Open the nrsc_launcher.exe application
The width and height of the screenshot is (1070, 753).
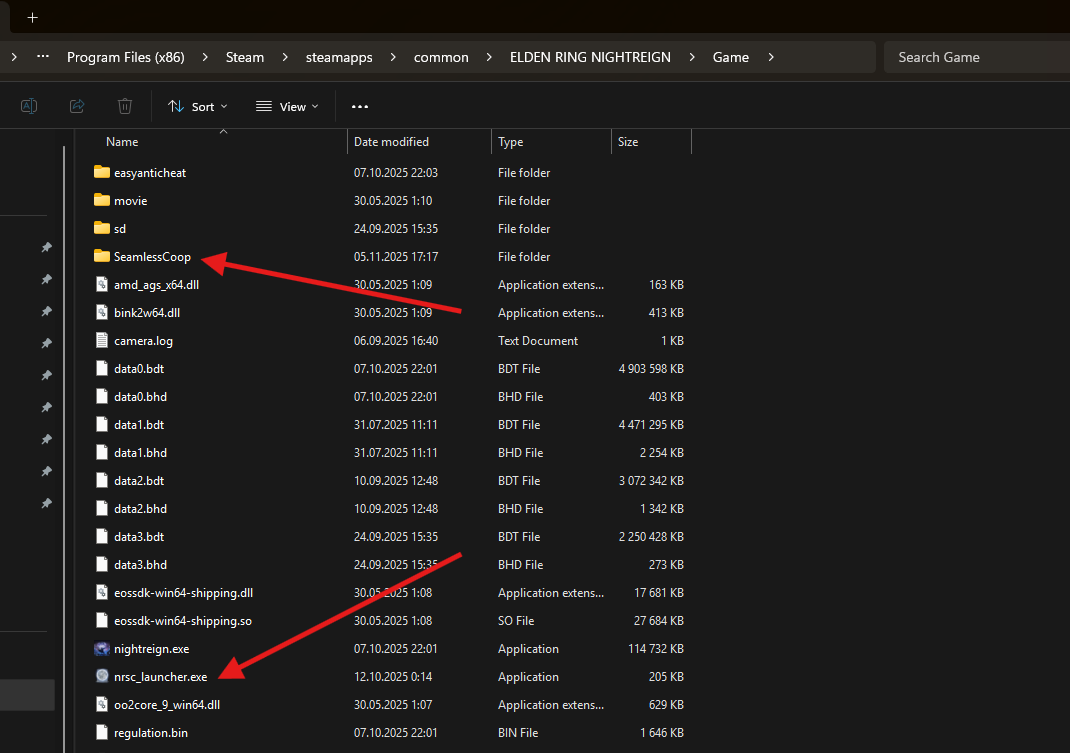click(160, 677)
